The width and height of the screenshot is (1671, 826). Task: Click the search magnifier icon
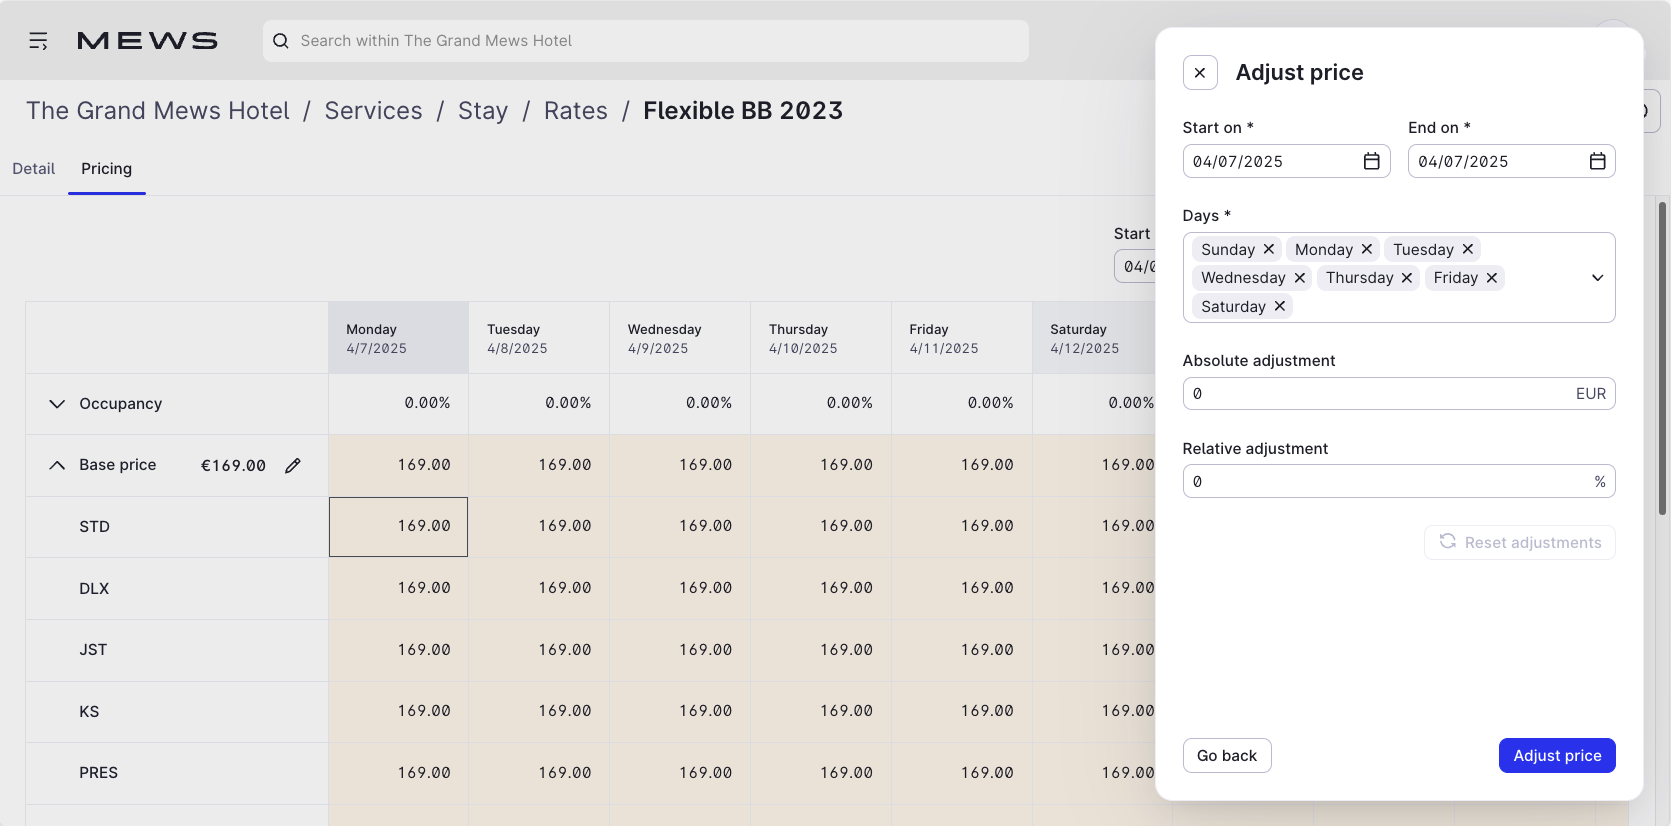click(x=281, y=41)
